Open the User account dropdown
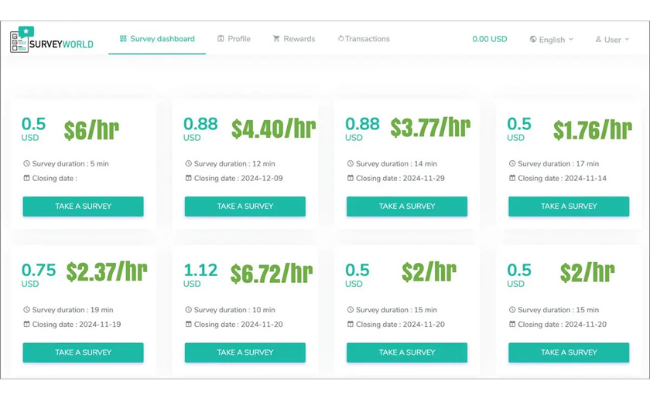The width and height of the screenshot is (650, 400). click(612, 39)
